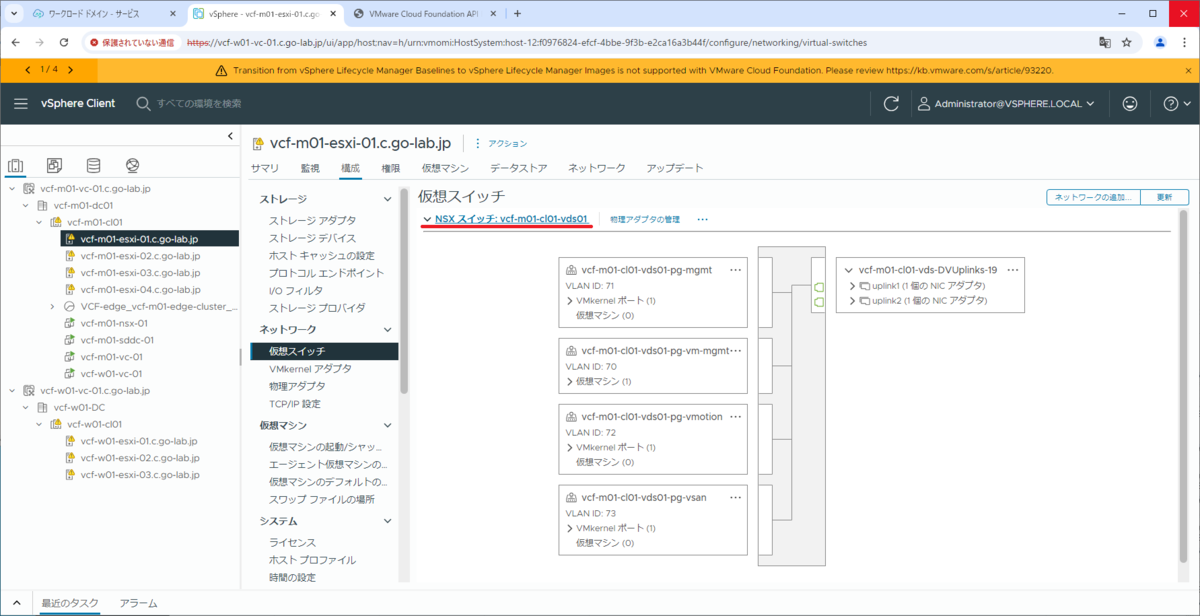
Task: Click the ネットワークの追加 button
Action: (x=1094, y=197)
